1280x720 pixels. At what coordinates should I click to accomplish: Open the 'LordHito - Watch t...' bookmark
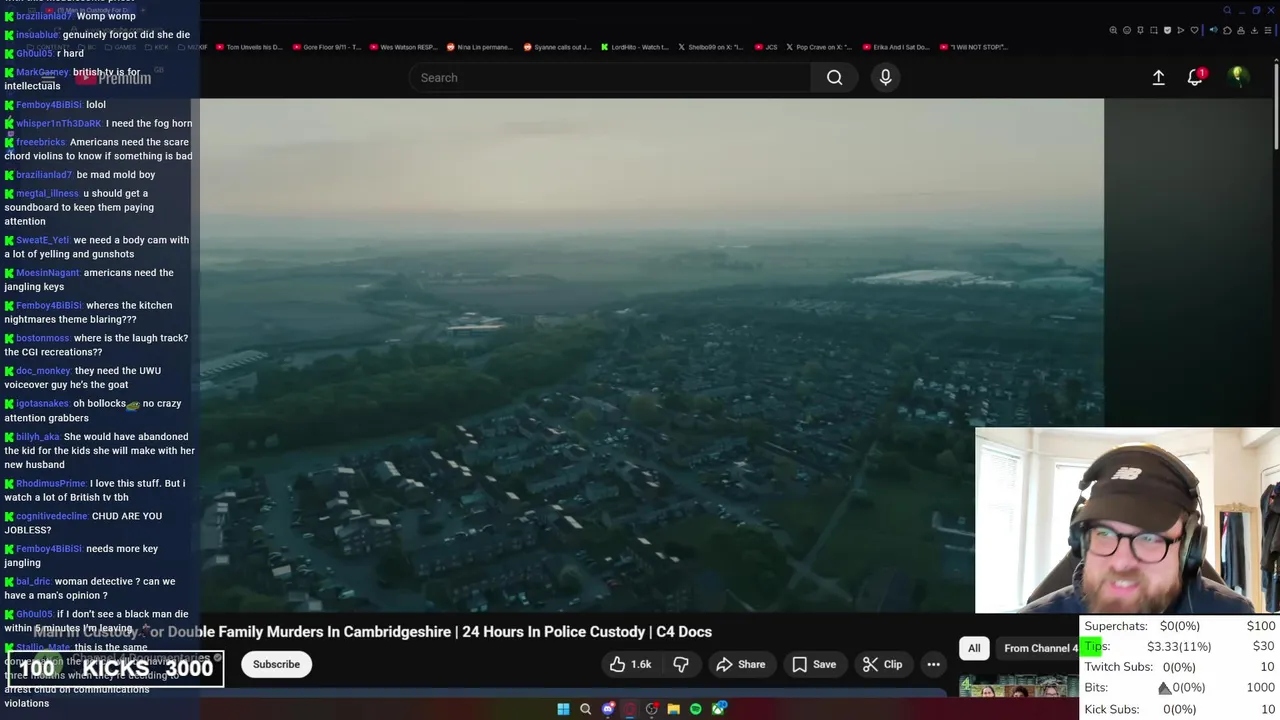pyautogui.click(x=634, y=47)
